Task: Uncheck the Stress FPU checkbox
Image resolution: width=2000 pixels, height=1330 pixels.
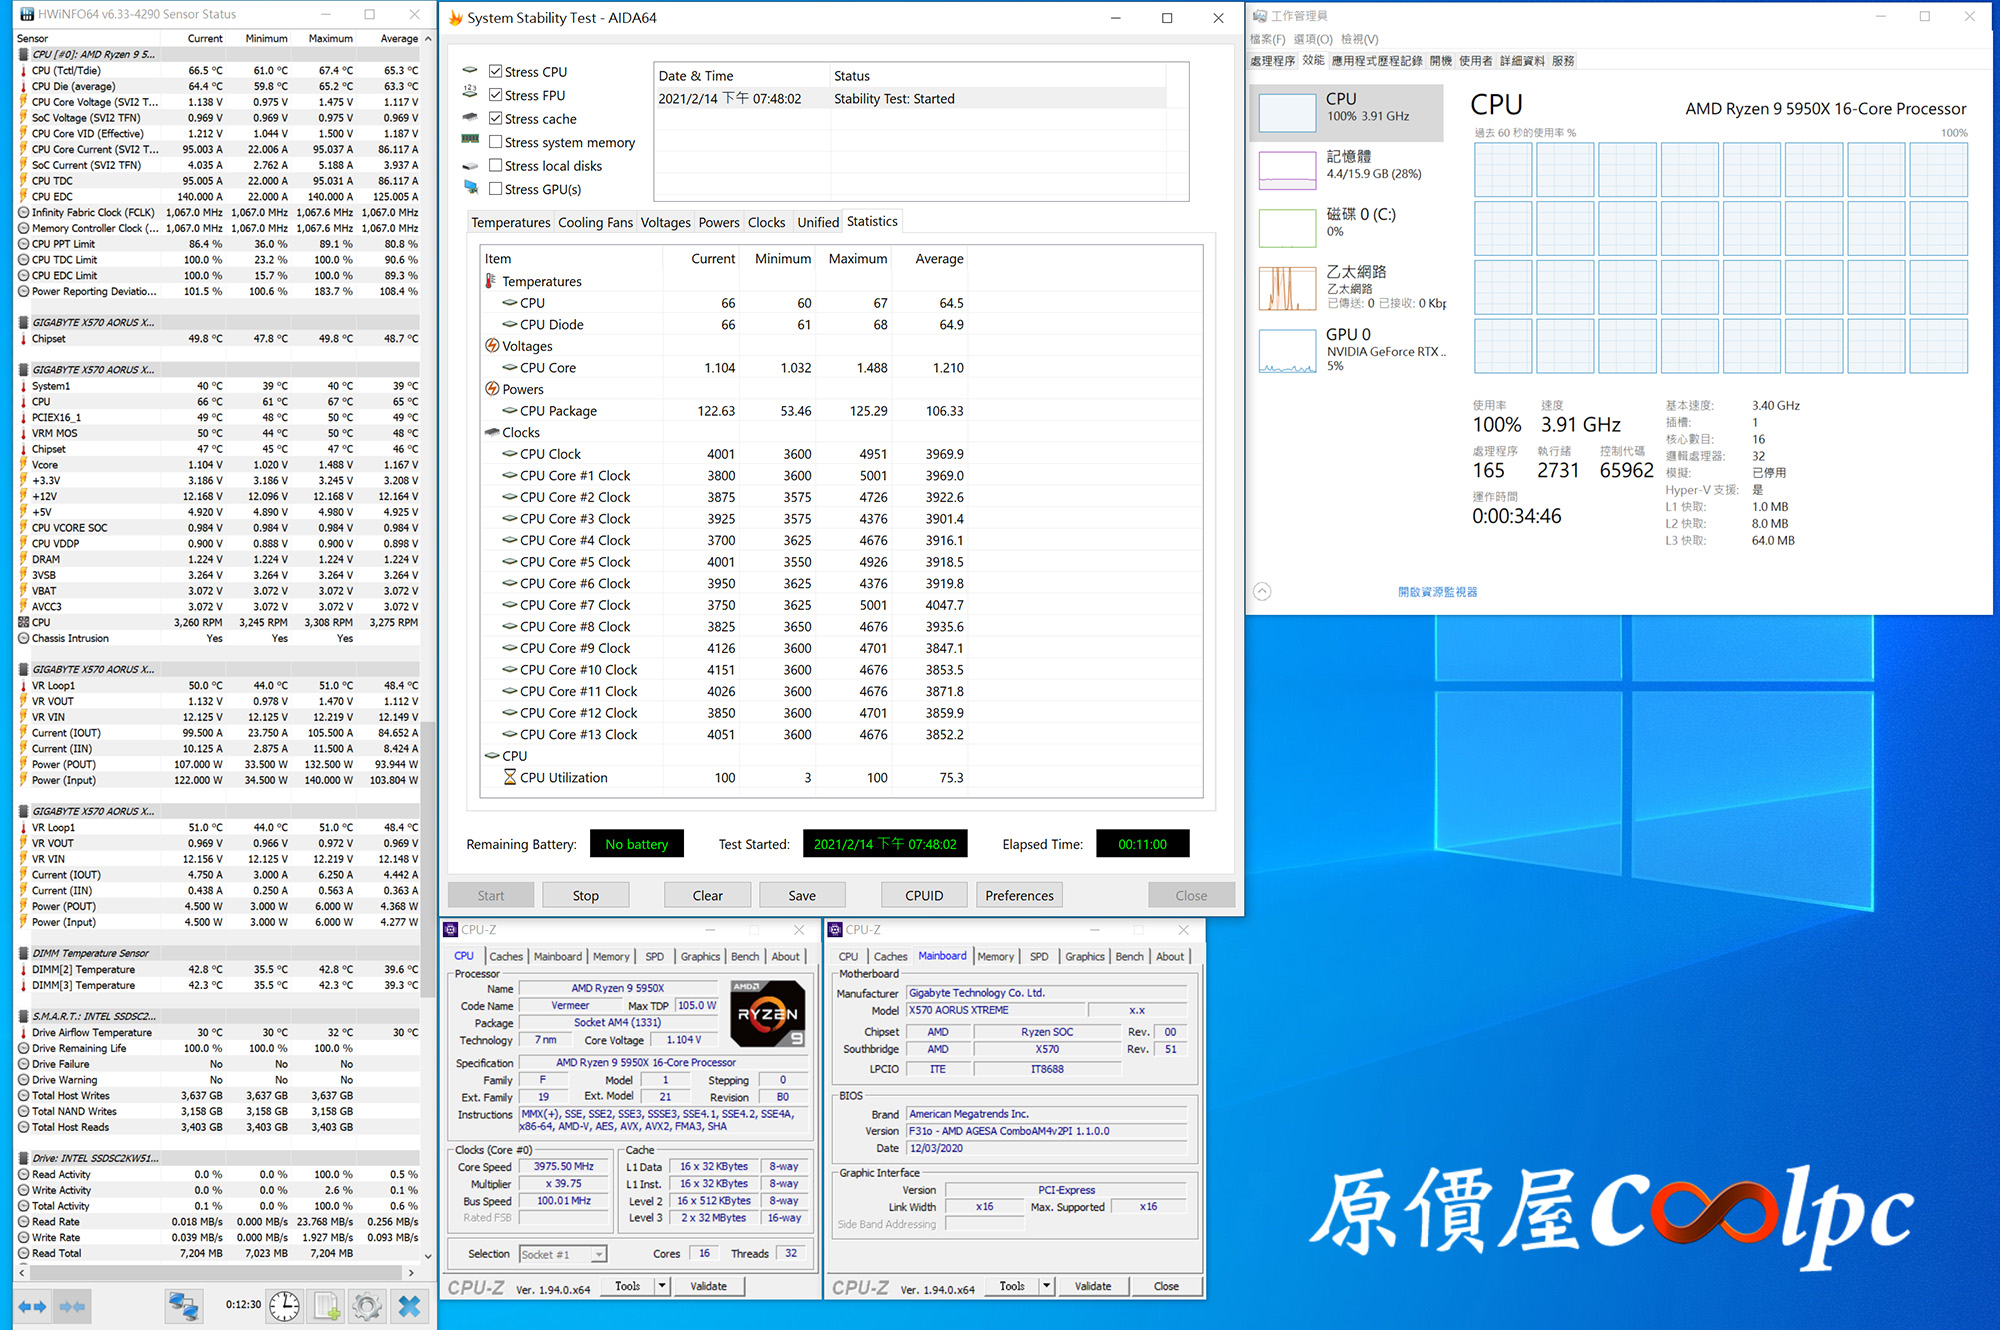Action: point(495,94)
